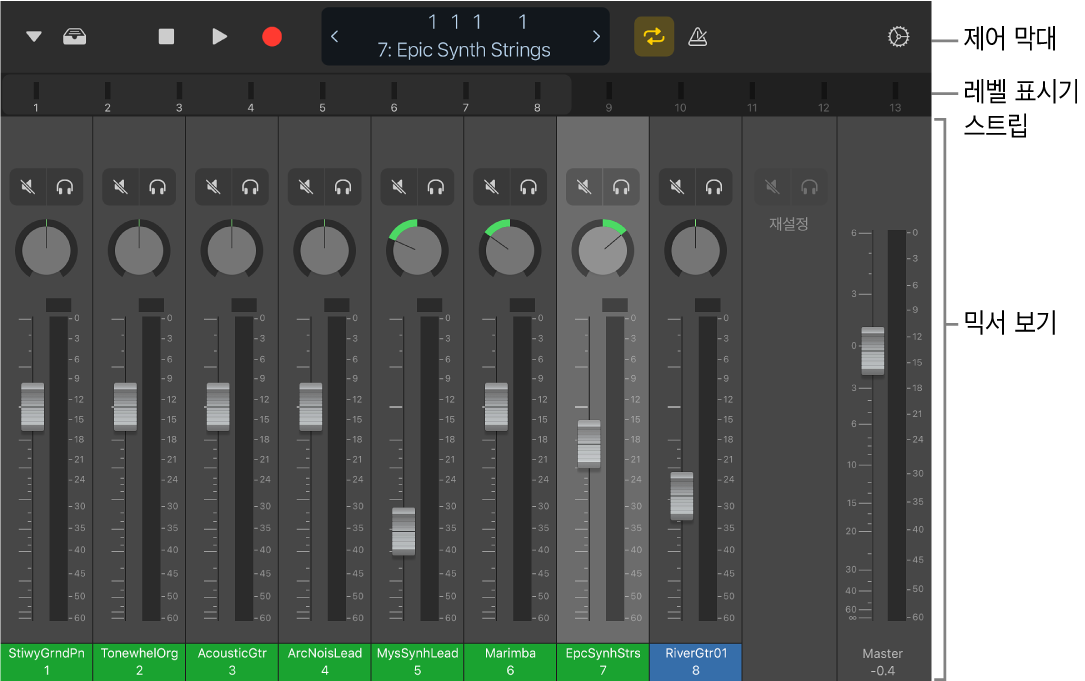
Task: Select the TonewhelOrg 2 track label
Action: (139, 662)
